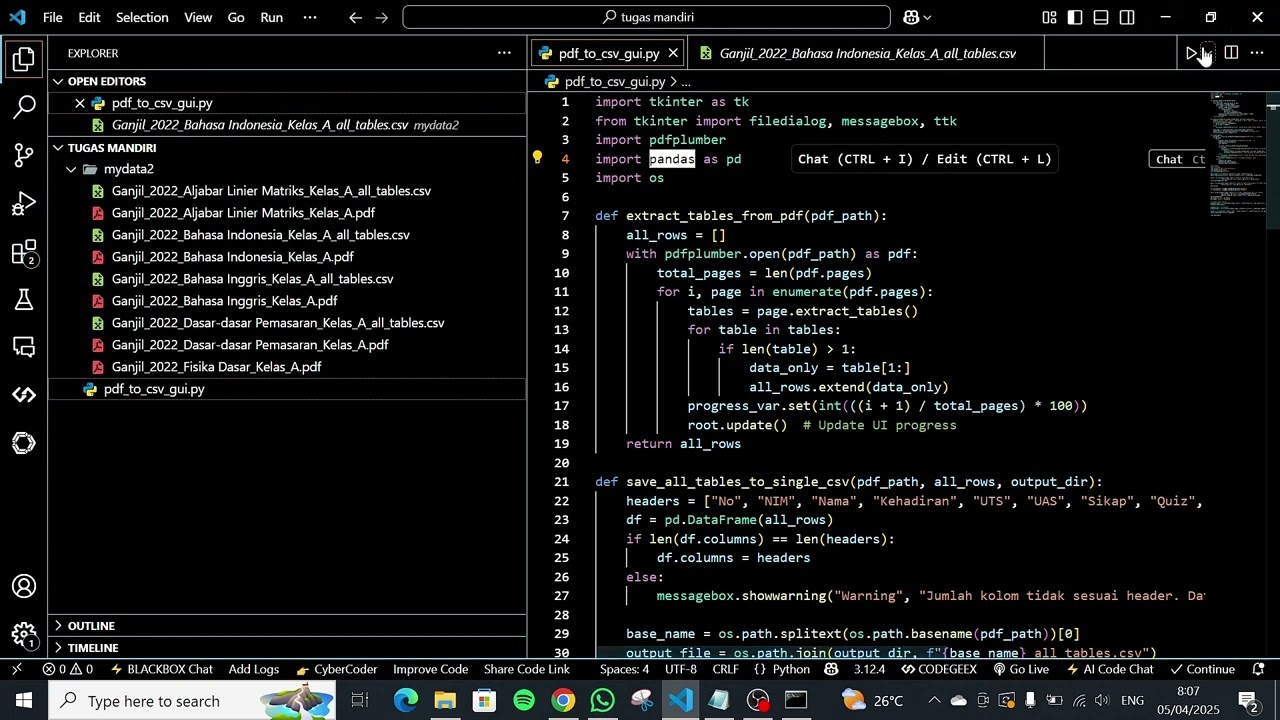Click the editor minimap code overview
The width and height of the screenshot is (1280, 720).
(x=1236, y=150)
